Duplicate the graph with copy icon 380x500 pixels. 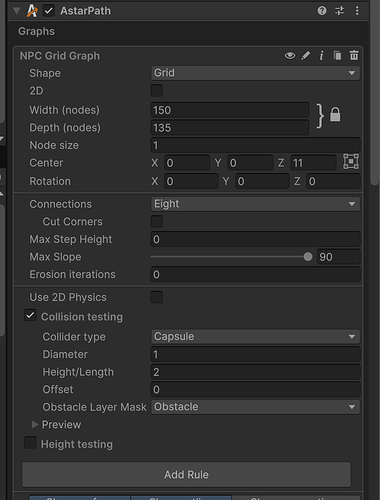[337, 56]
